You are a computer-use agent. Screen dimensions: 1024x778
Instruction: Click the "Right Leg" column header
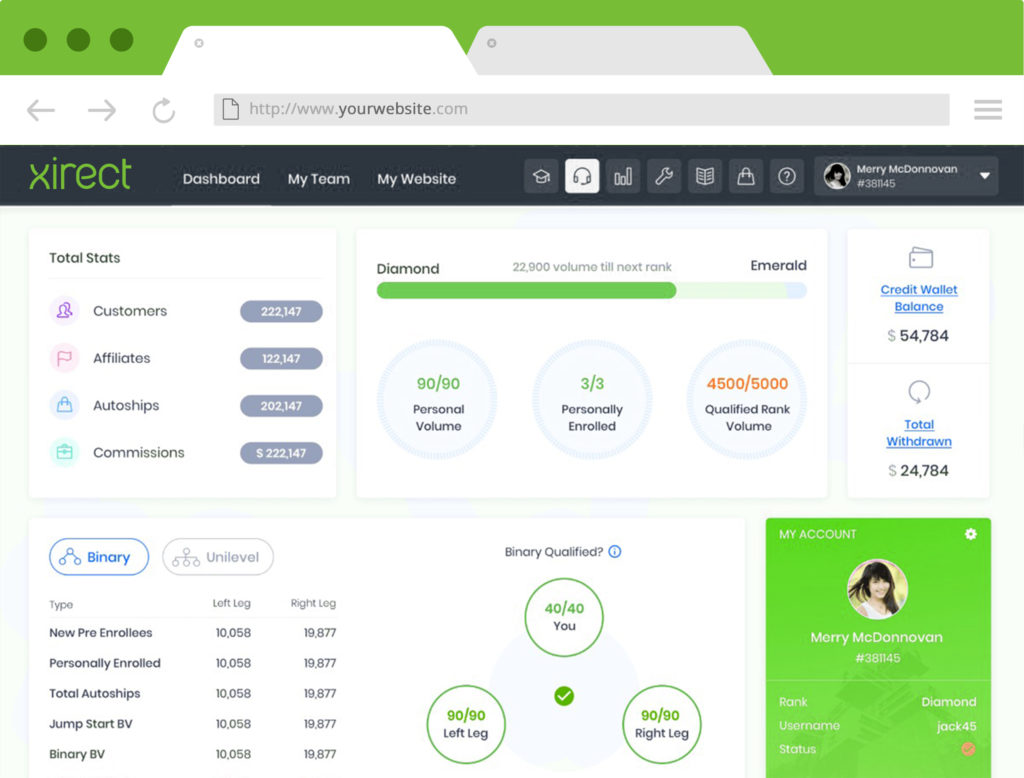pyautogui.click(x=313, y=603)
